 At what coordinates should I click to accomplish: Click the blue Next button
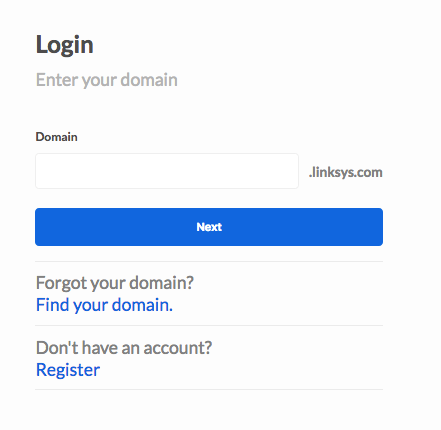click(209, 227)
